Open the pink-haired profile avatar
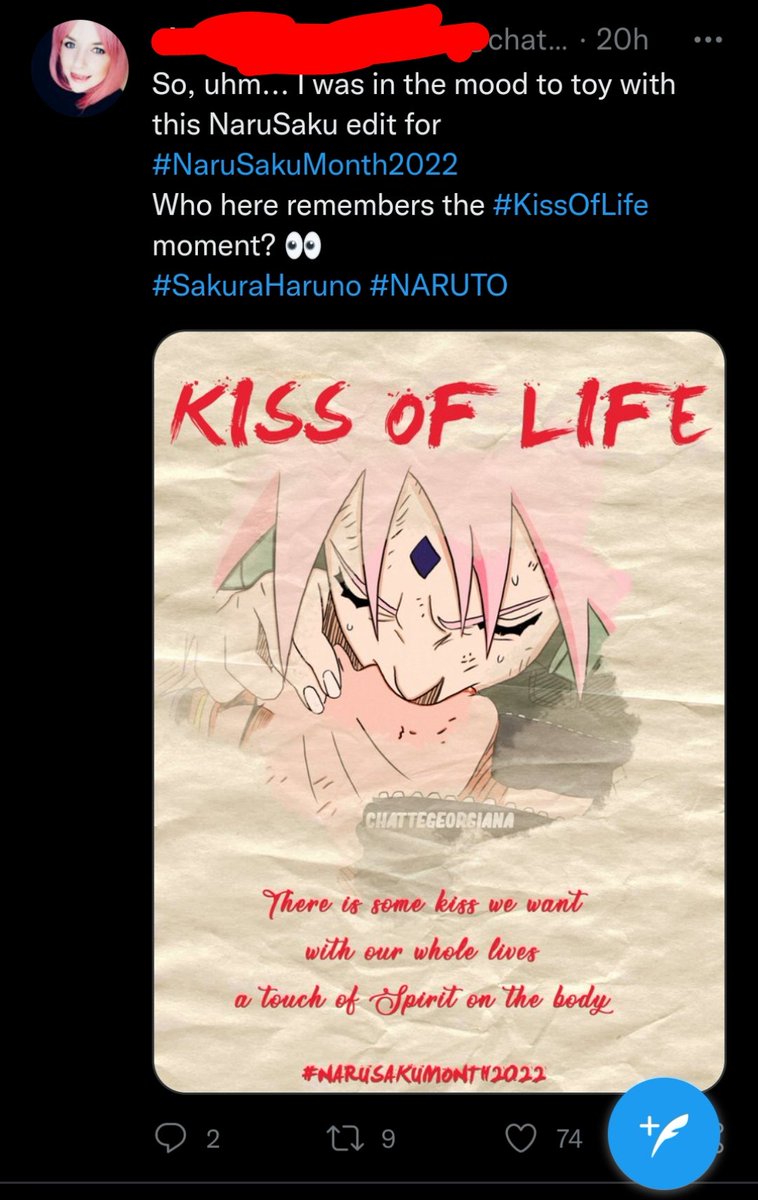 (x=80, y=68)
